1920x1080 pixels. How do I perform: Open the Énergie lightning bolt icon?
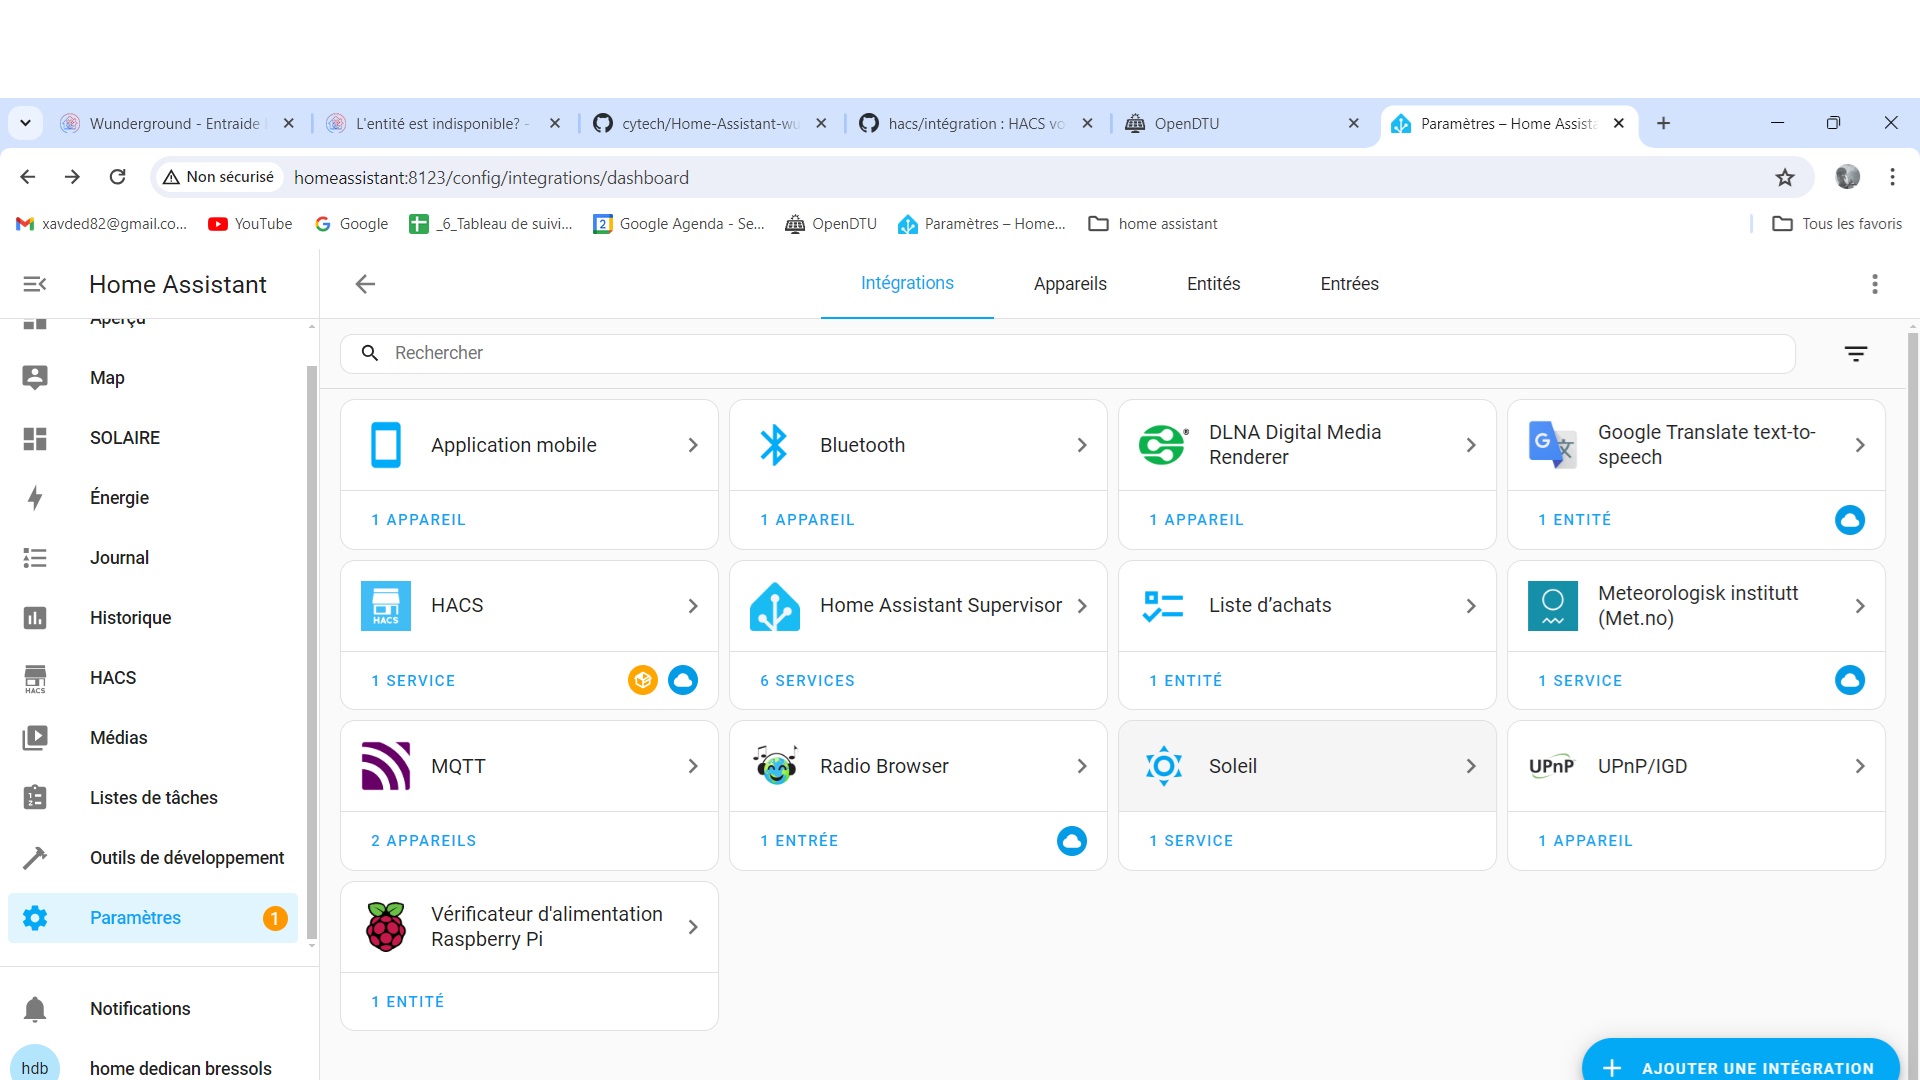point(35,498)
